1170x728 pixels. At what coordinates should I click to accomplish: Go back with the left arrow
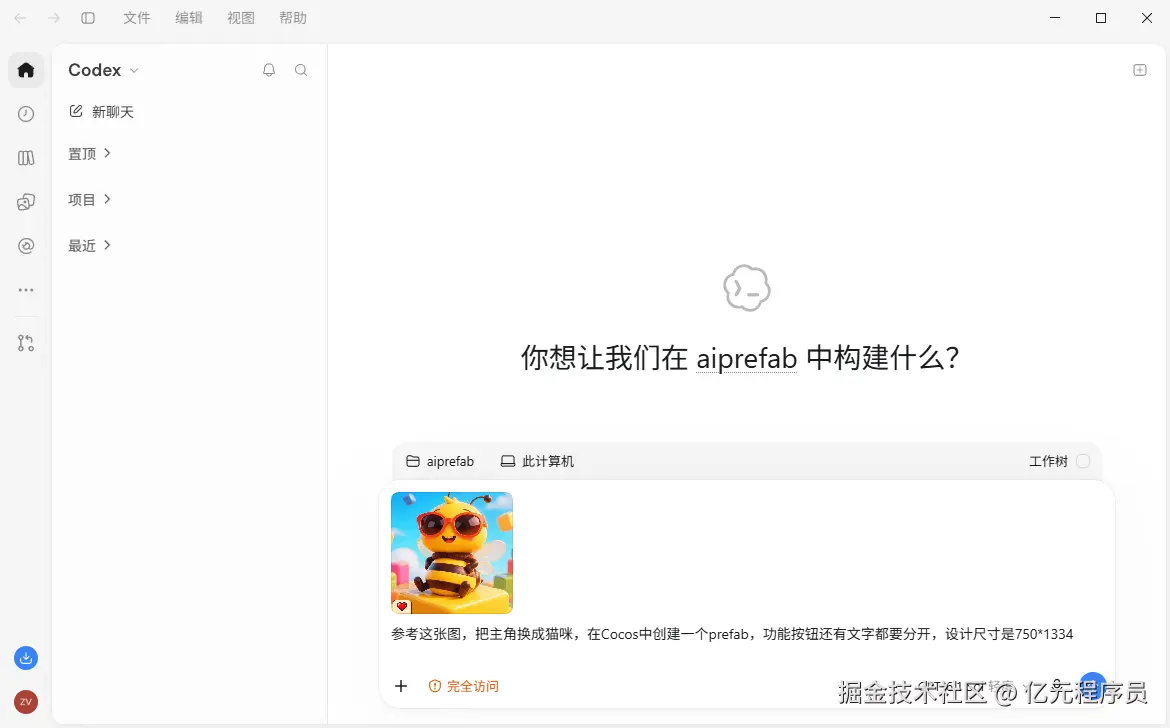click(x=20, y=18)
